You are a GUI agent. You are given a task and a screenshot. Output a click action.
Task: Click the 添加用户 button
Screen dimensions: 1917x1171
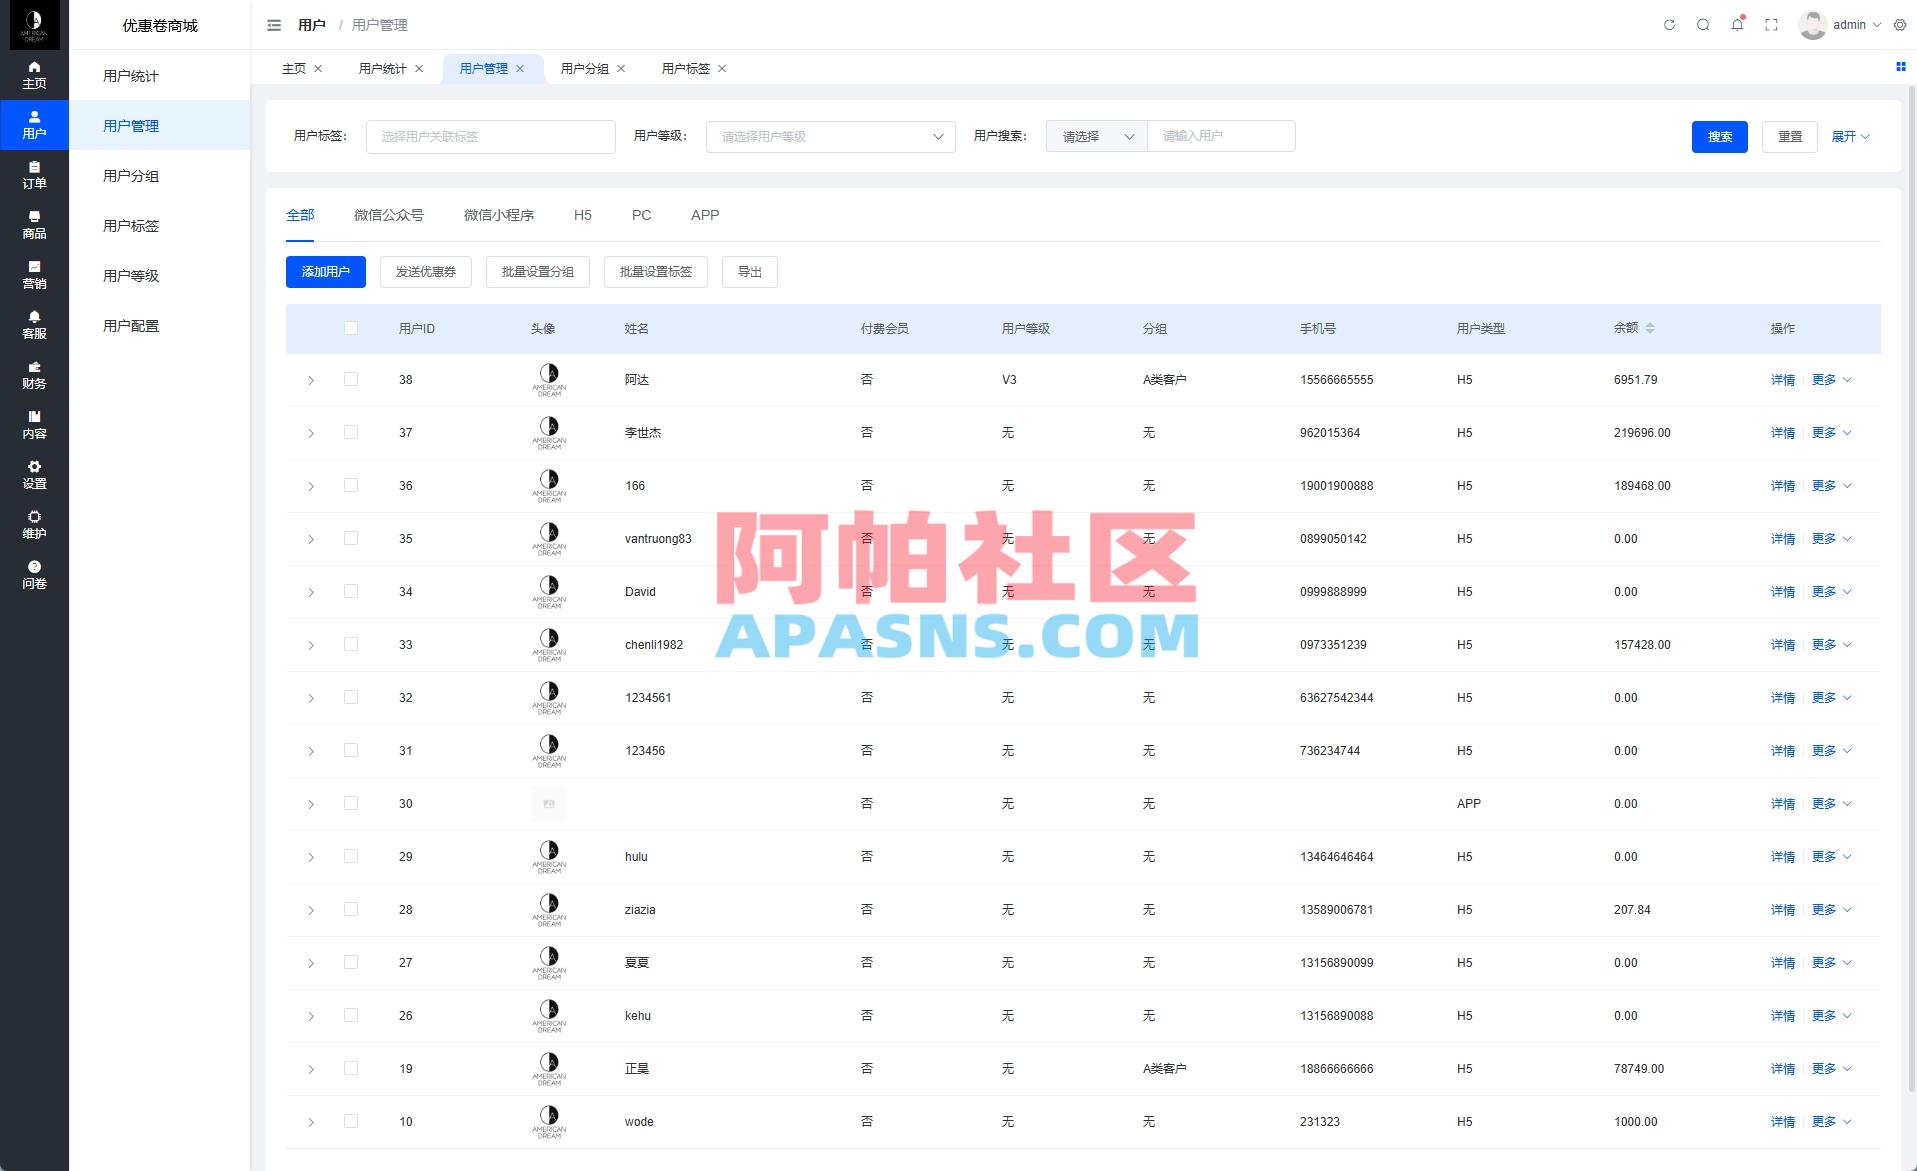point(325,271)
